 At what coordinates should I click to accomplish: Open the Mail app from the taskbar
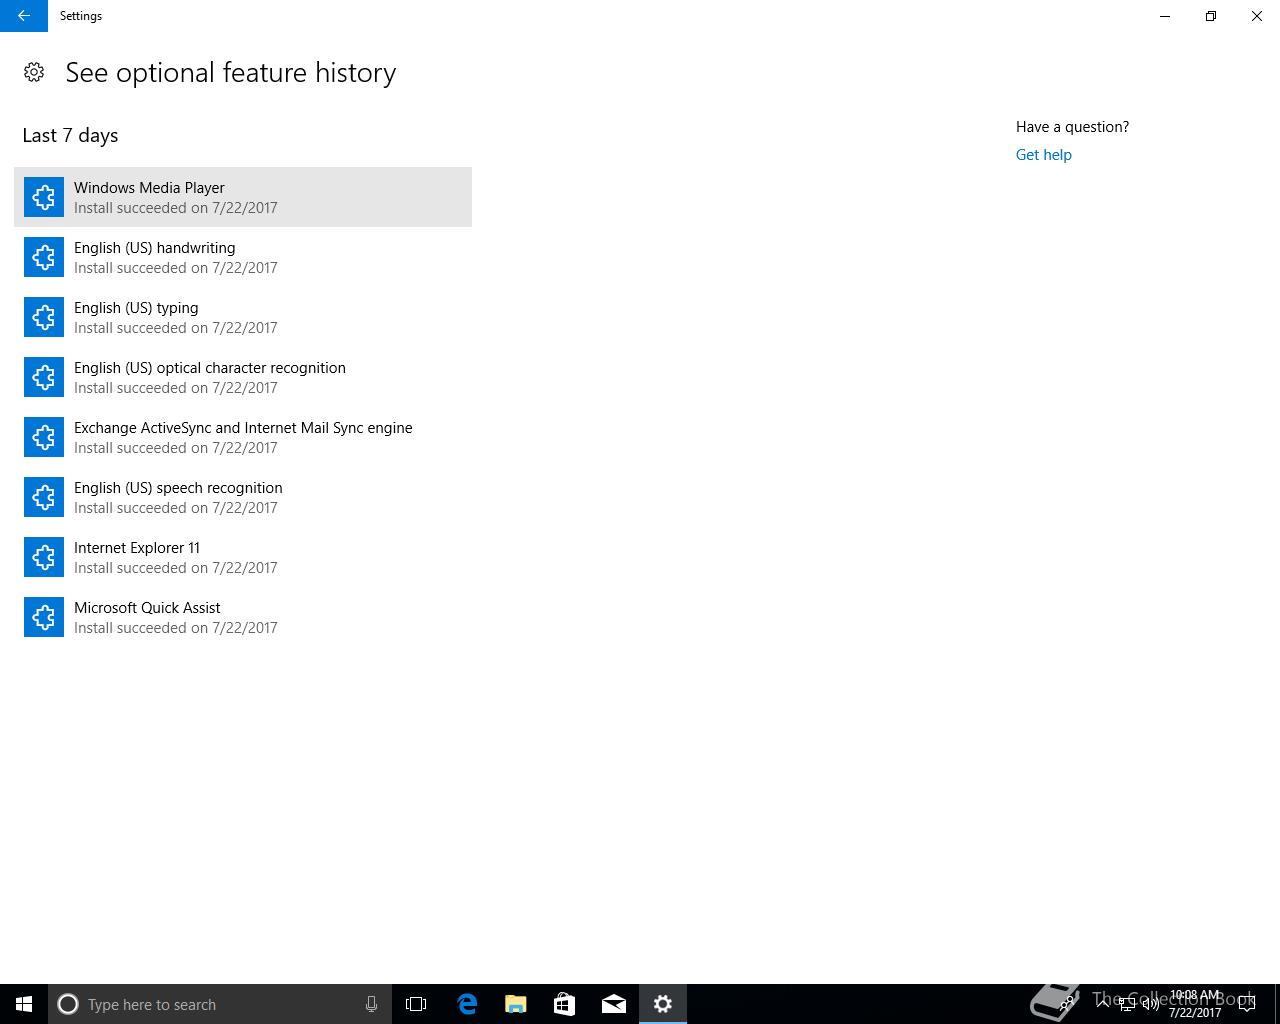pyautogui.click(x=614, y=1004)
